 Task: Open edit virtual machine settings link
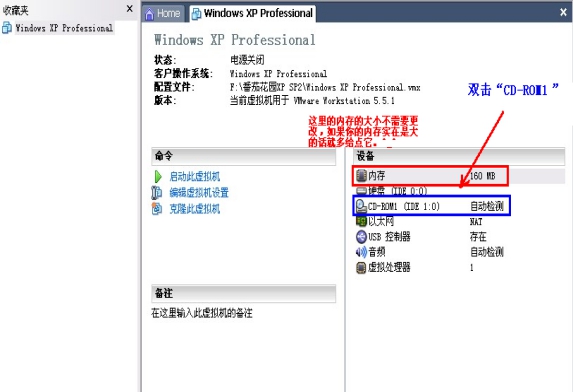pos(199,193)
